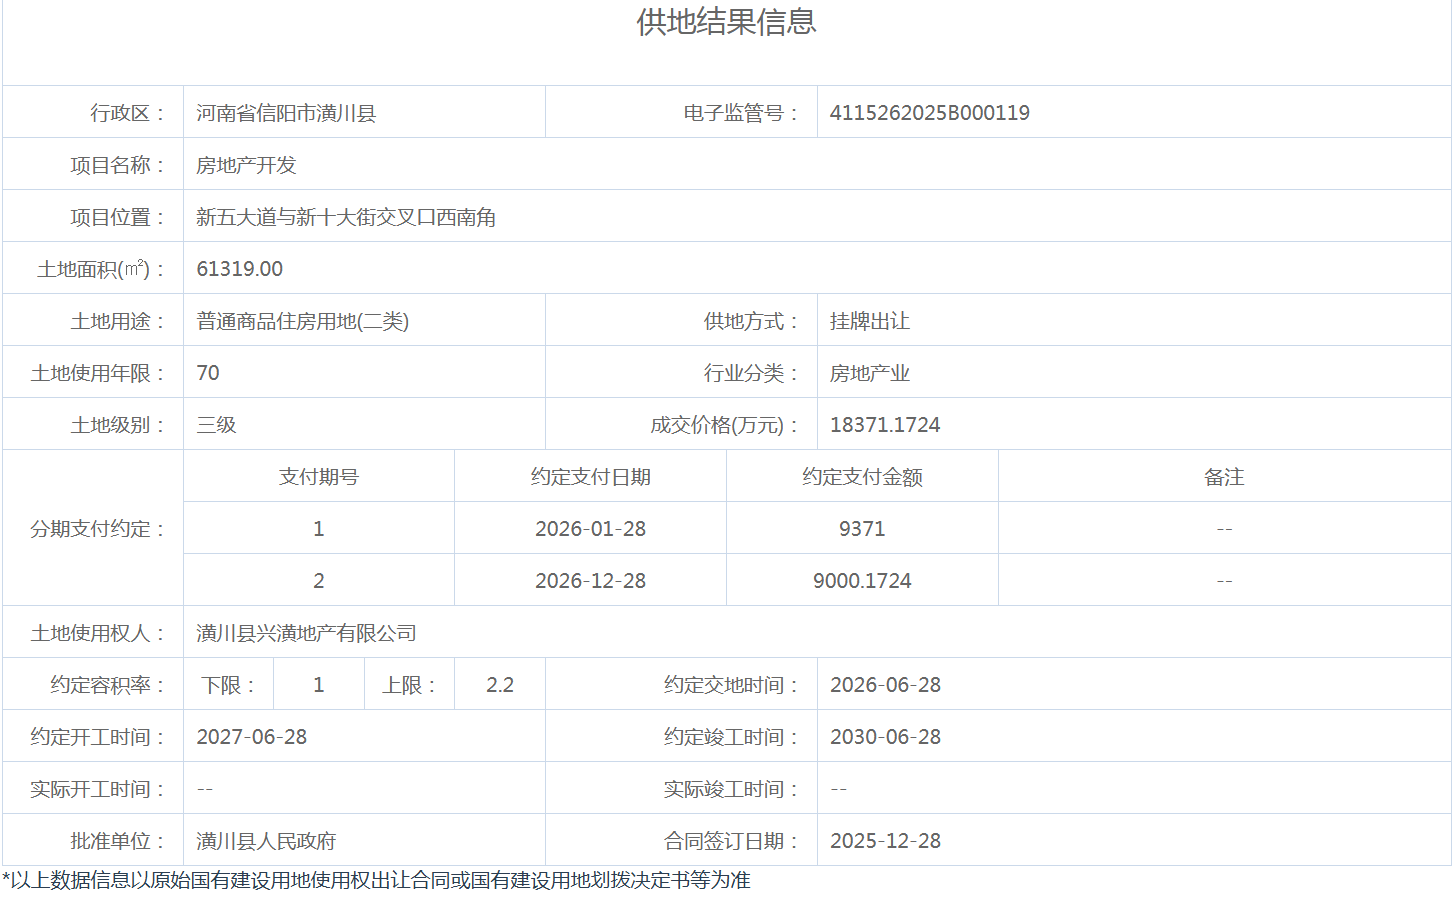Select the payment amount 9371

(x=862, y=529)
